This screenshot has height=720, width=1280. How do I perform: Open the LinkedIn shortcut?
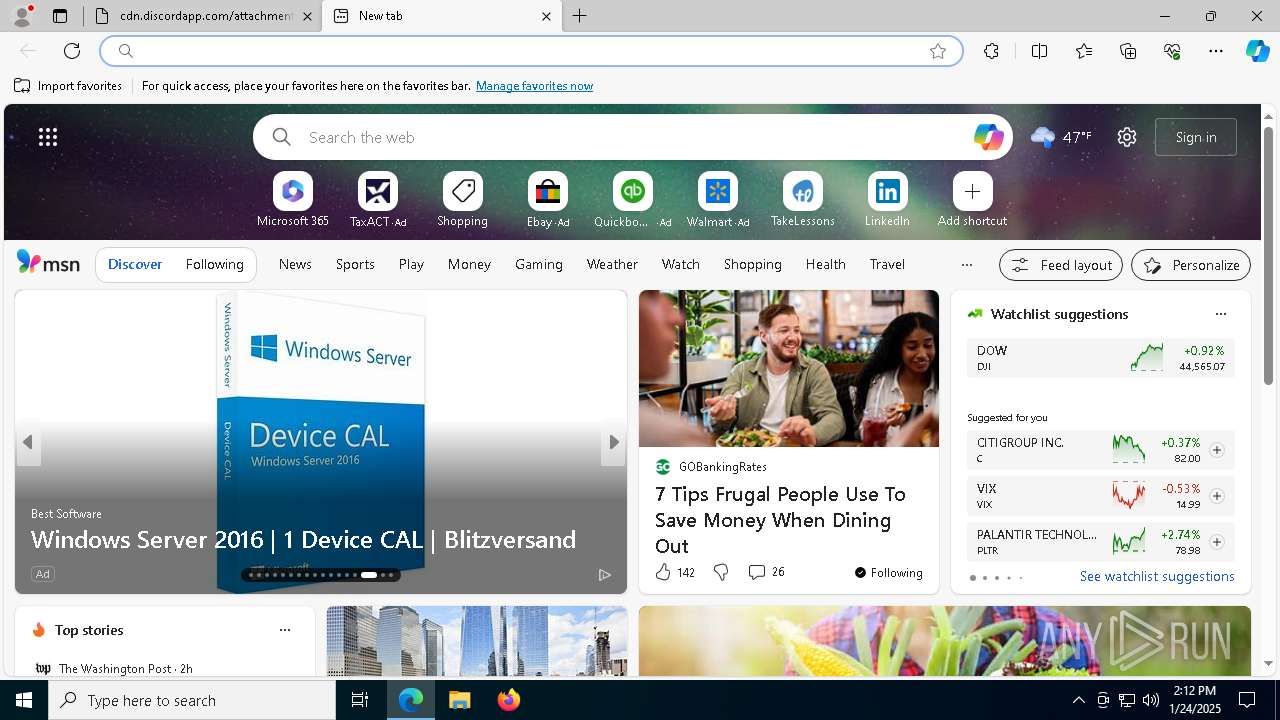887,200
